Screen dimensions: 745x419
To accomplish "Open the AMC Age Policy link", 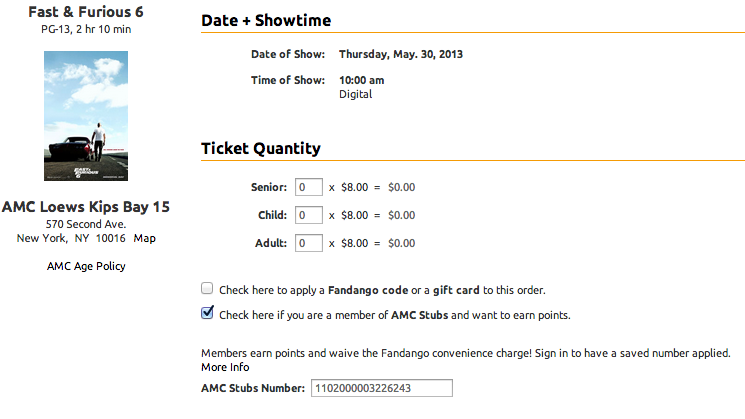I will 86,266.
